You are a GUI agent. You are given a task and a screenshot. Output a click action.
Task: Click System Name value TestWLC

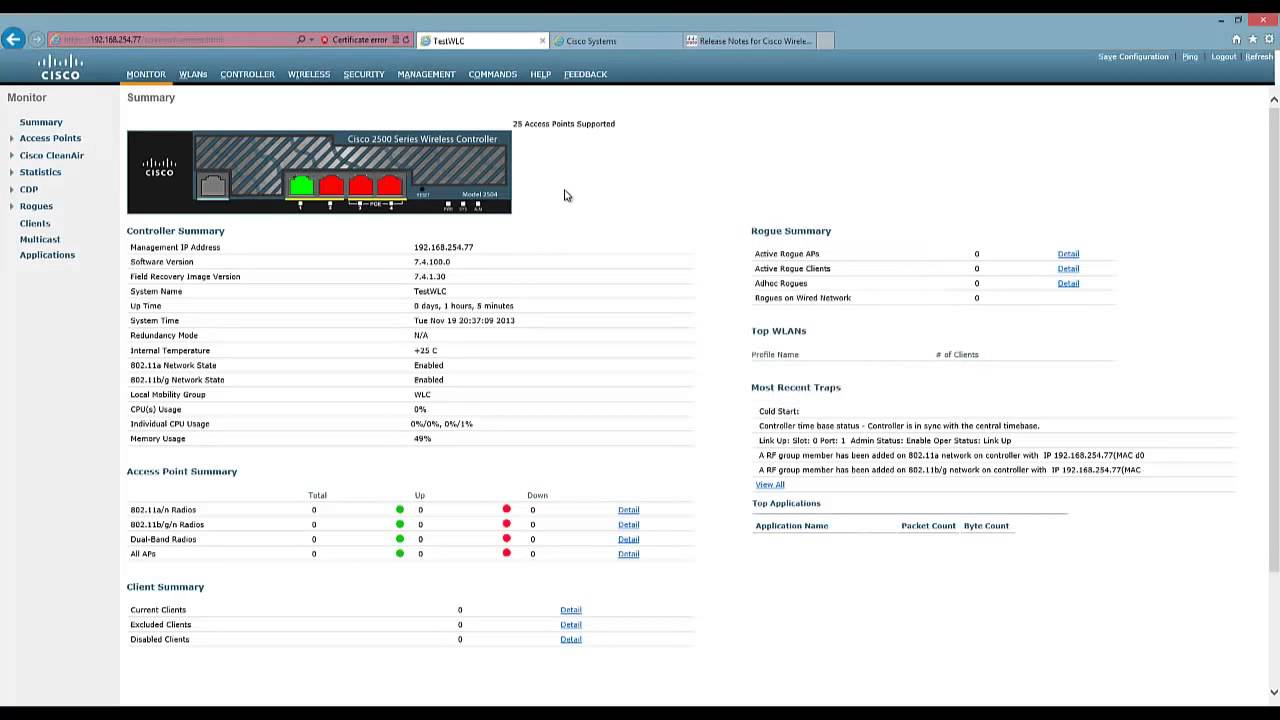pos(430,291)
